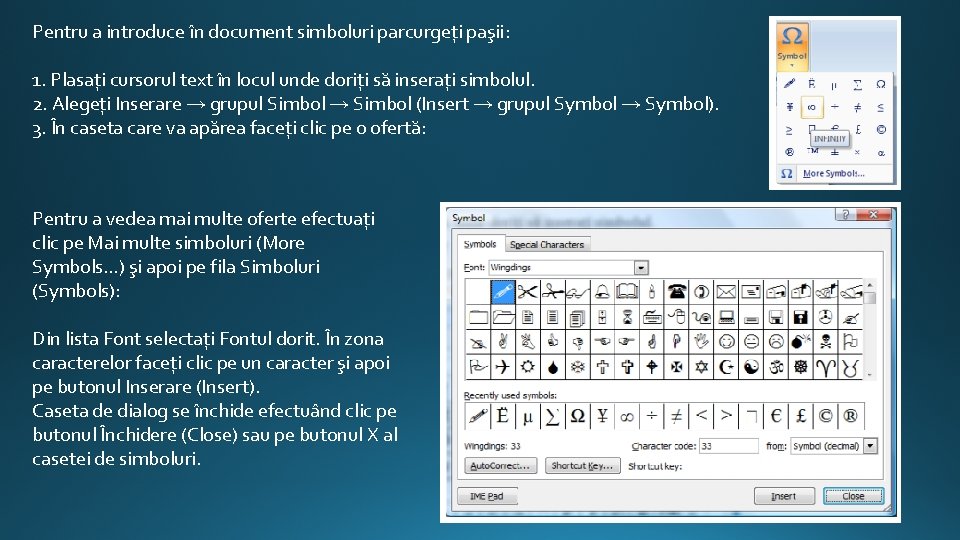Select the yin-yang symbol
This screenshot has height=540, width=960.
click(x=751, y=367)
